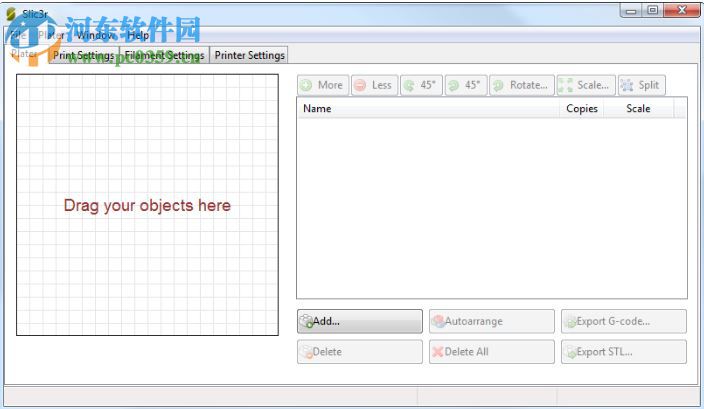Image resolution: width=704 pixels, height=409 pixels.
Task: Open the Scale... dialog
Action: click(586, 85)
